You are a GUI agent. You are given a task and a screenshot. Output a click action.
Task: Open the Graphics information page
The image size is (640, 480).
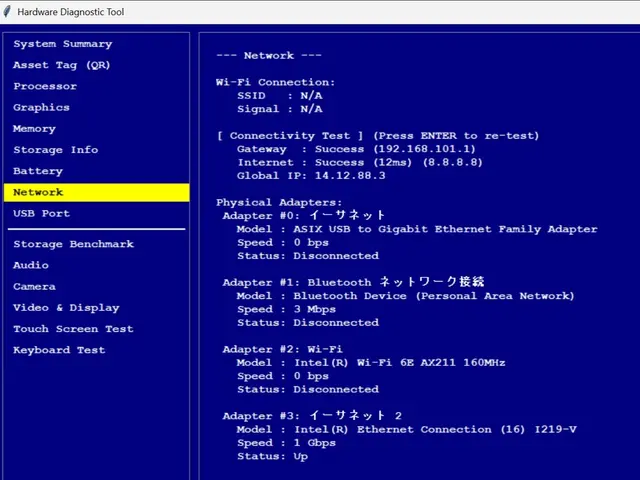[41, 107]
